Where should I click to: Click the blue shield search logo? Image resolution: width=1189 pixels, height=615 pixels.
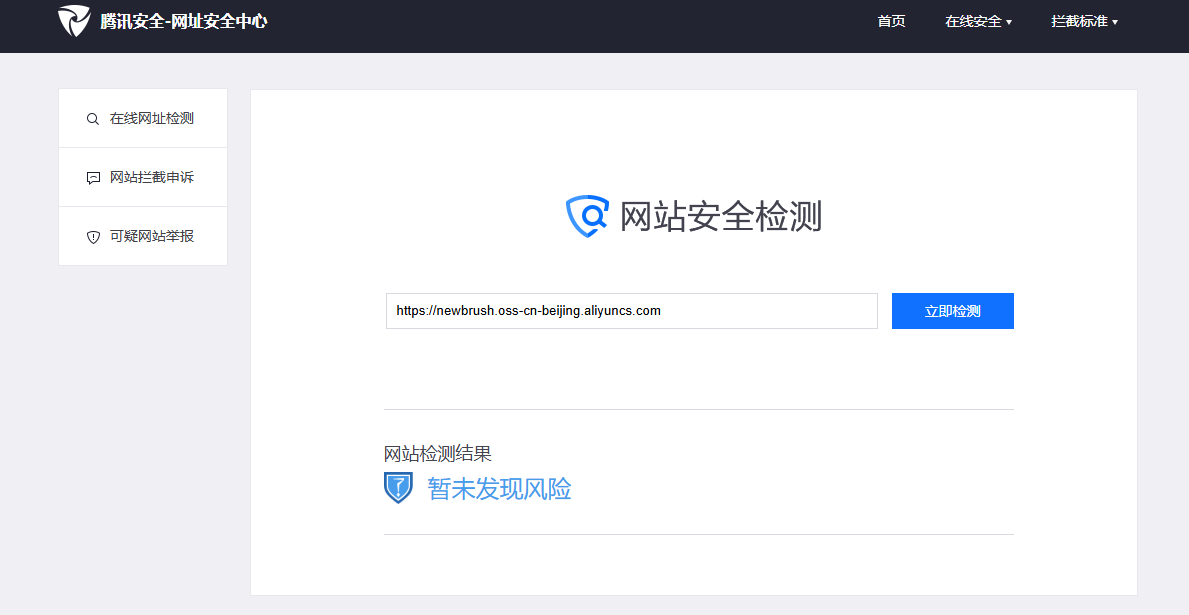point(588,216)
